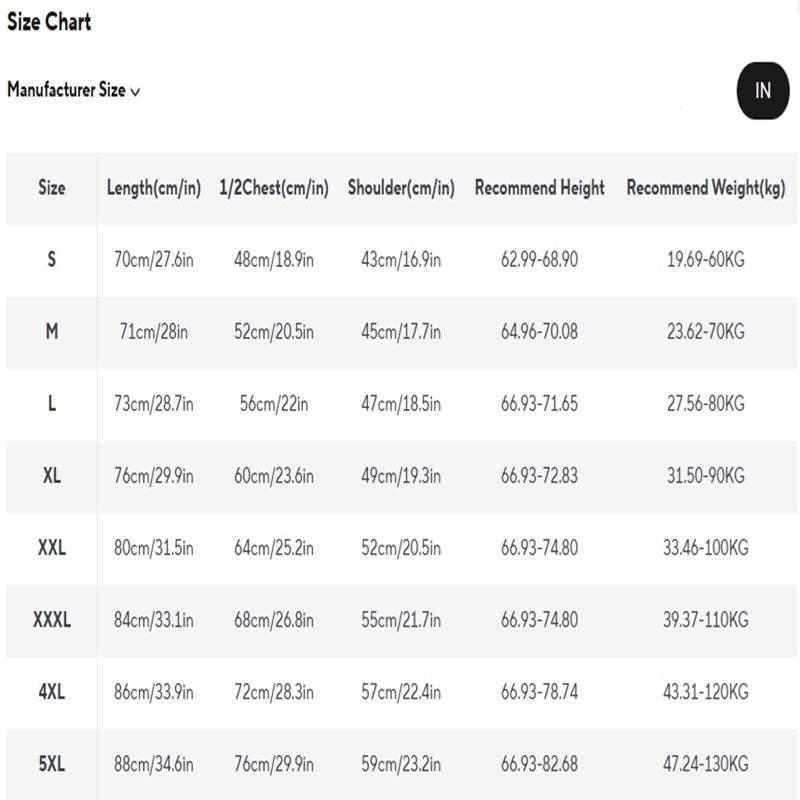Image resolution: width=800 pixels, height=800 pixels.
Task: Select the XXXL size row label
Action: [52, 620]
